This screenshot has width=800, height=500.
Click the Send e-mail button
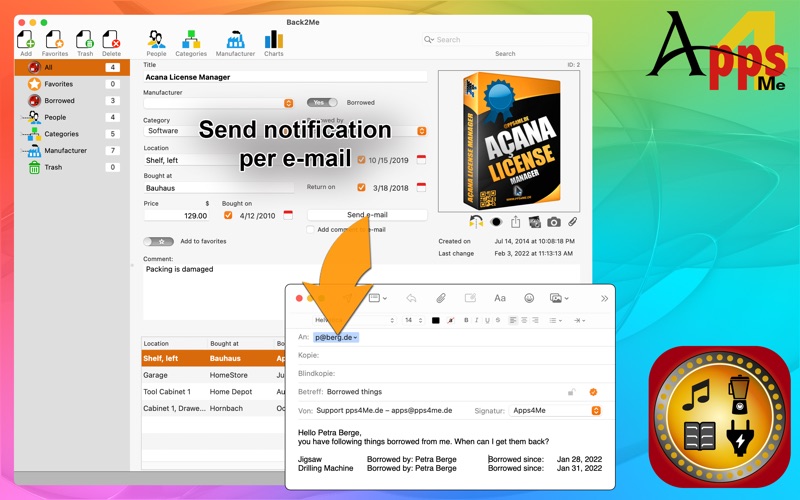(367, 215)
